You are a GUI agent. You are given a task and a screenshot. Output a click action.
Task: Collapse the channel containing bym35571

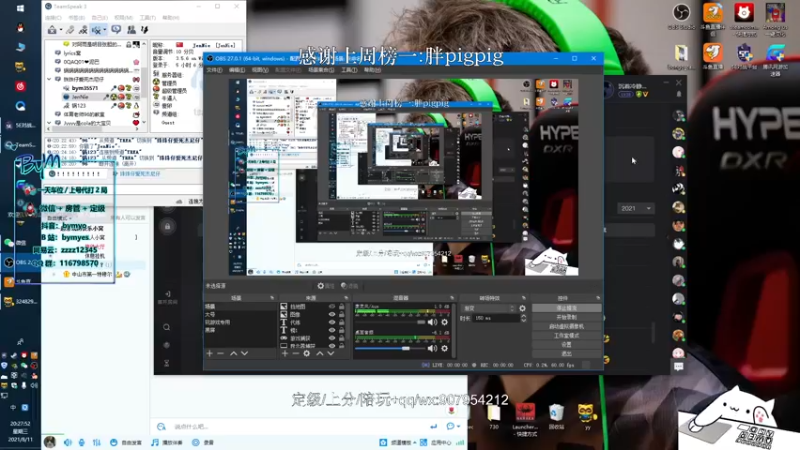tap(49, 79)
